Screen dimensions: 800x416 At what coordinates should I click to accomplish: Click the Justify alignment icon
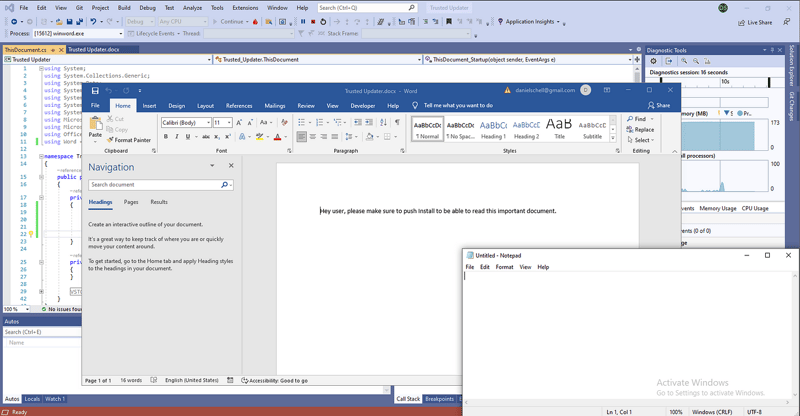335,136
